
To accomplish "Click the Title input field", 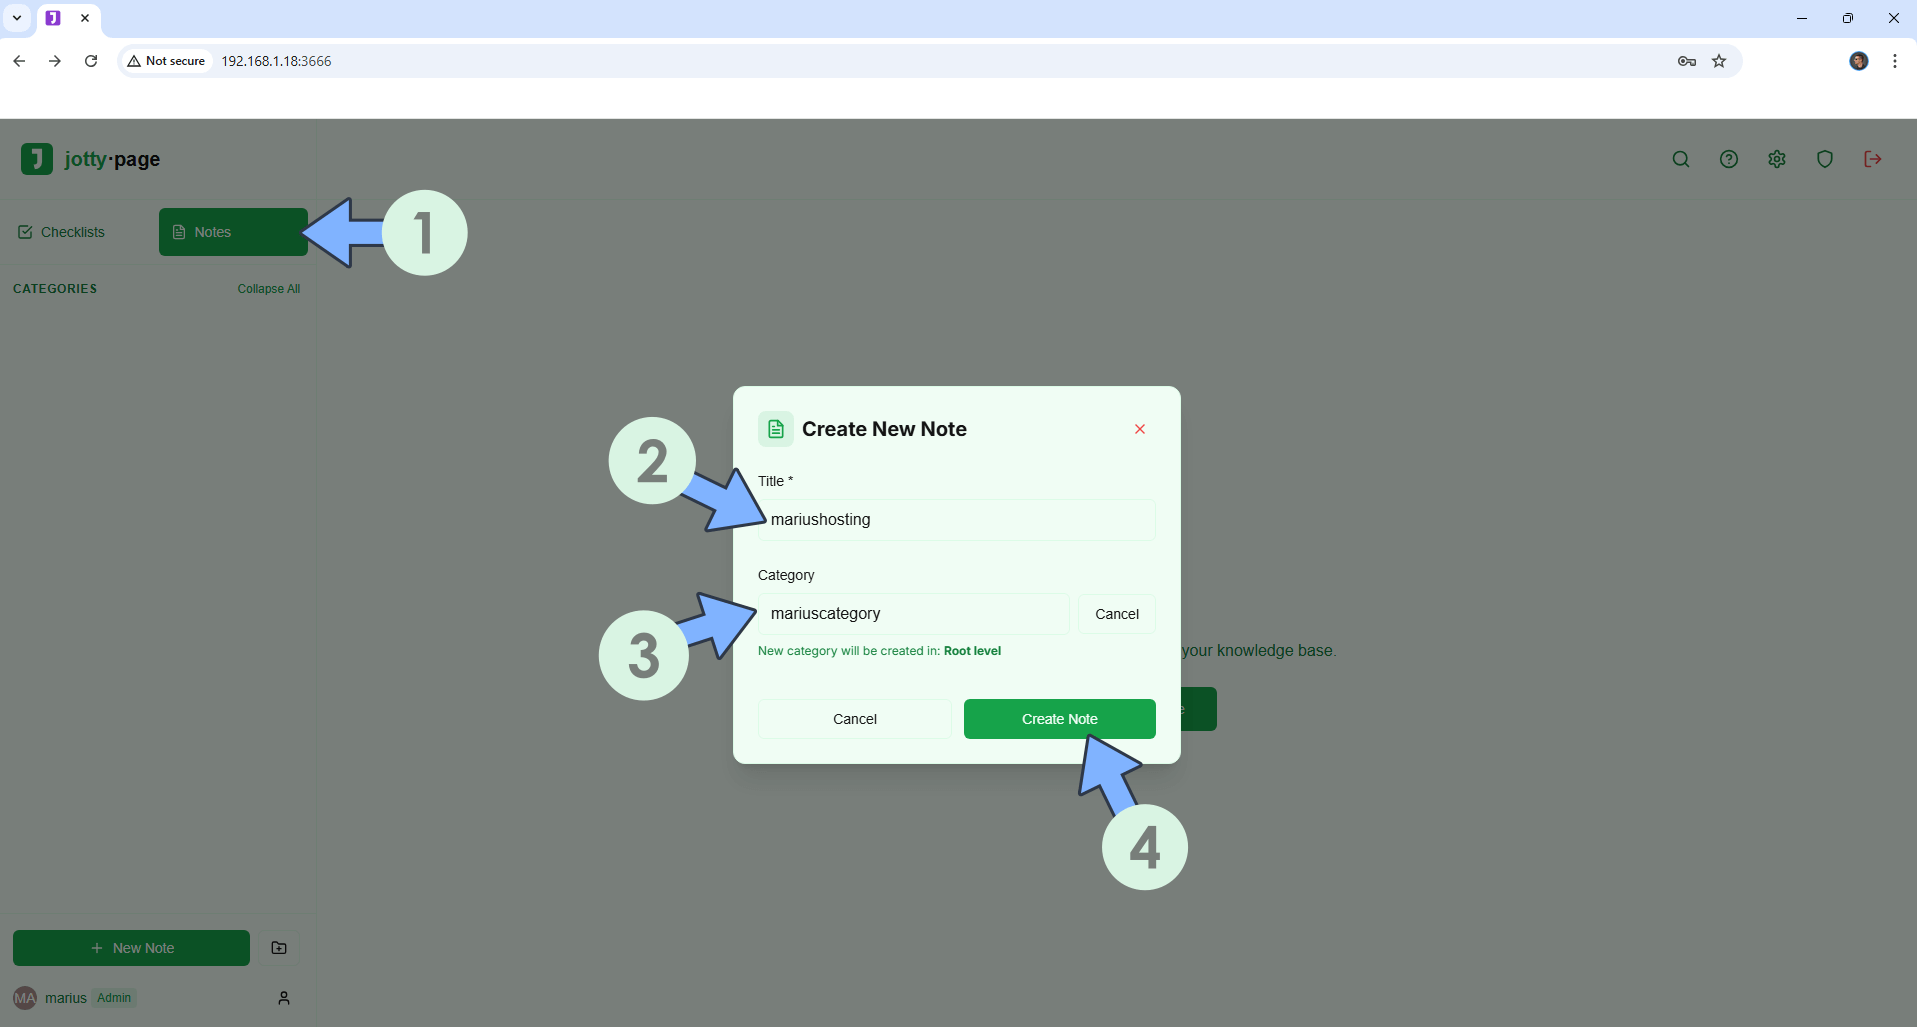I will tap(956, 520).
